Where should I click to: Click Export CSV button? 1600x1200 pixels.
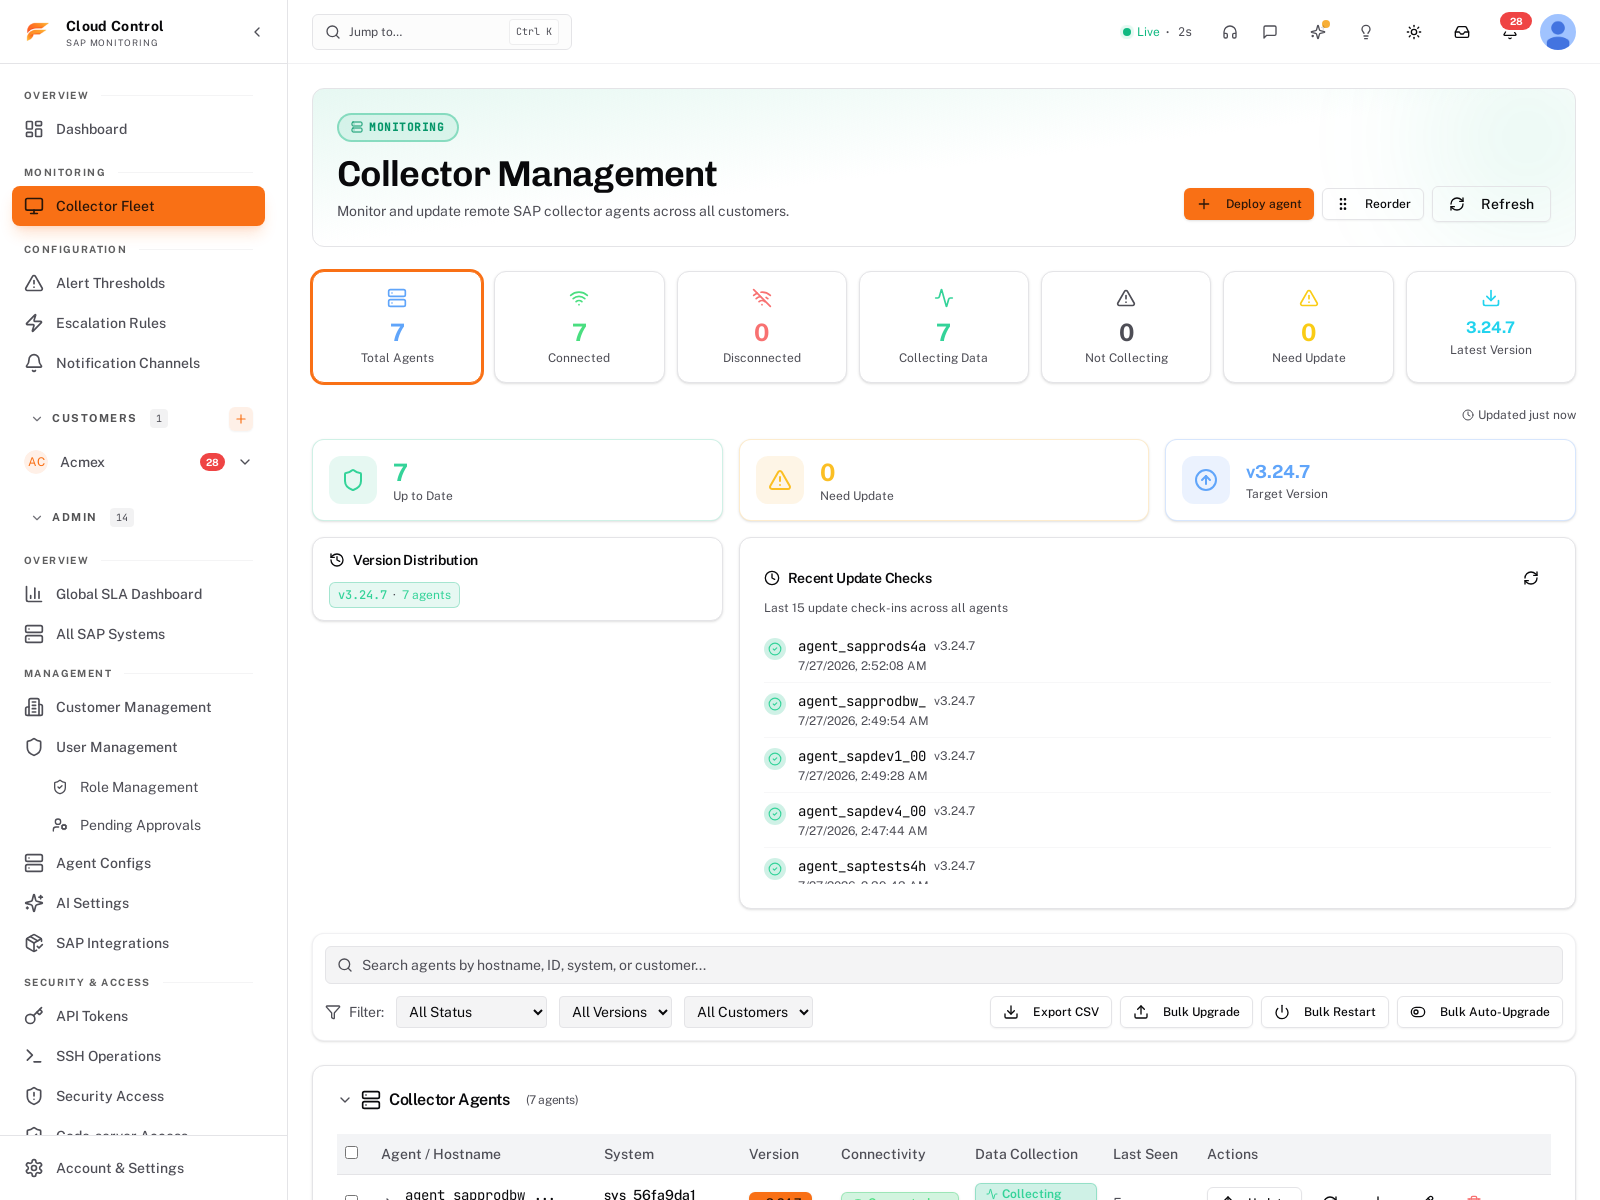[1051, 1012]
